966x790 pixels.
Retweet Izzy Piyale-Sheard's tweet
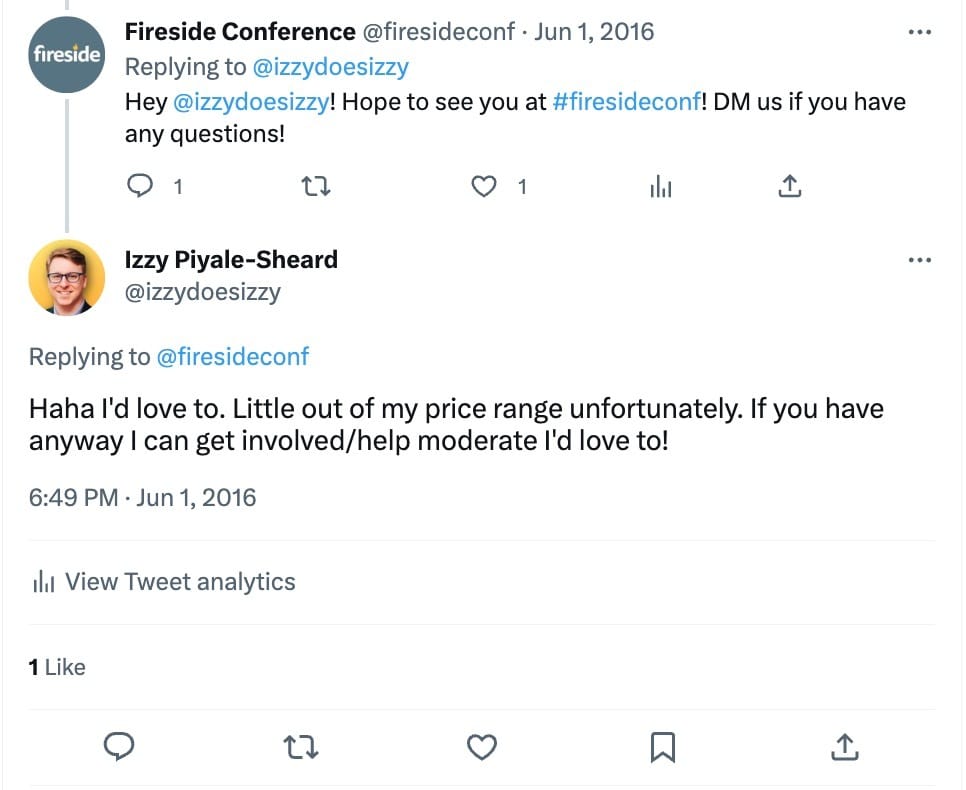coord(300,746)
